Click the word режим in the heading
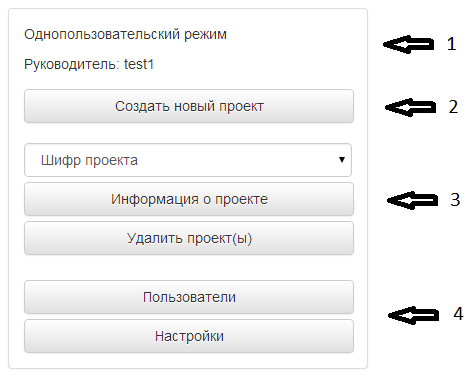Screen dimensions: 472x377 tap(205, 35)
